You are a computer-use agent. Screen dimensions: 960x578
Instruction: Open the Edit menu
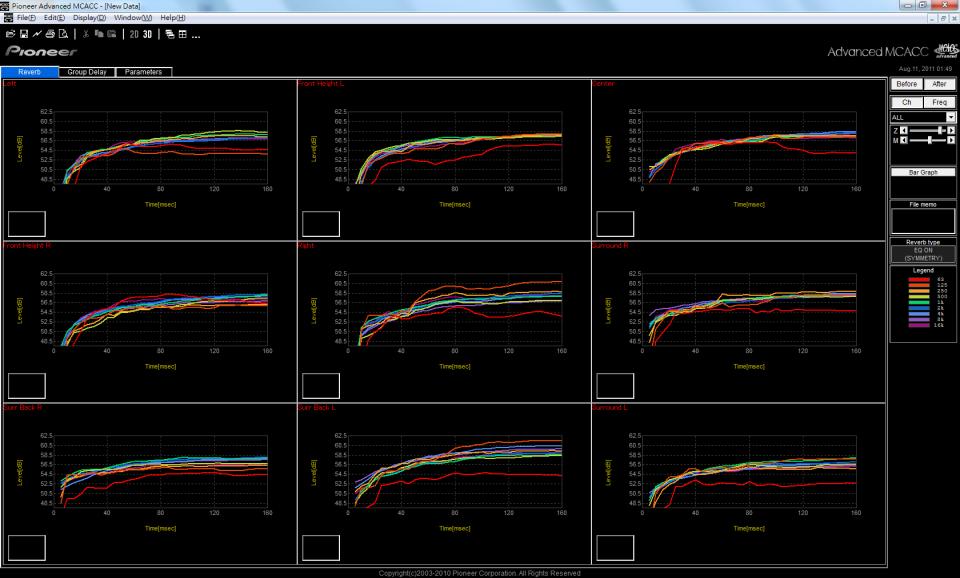click(x=54, y=18)
